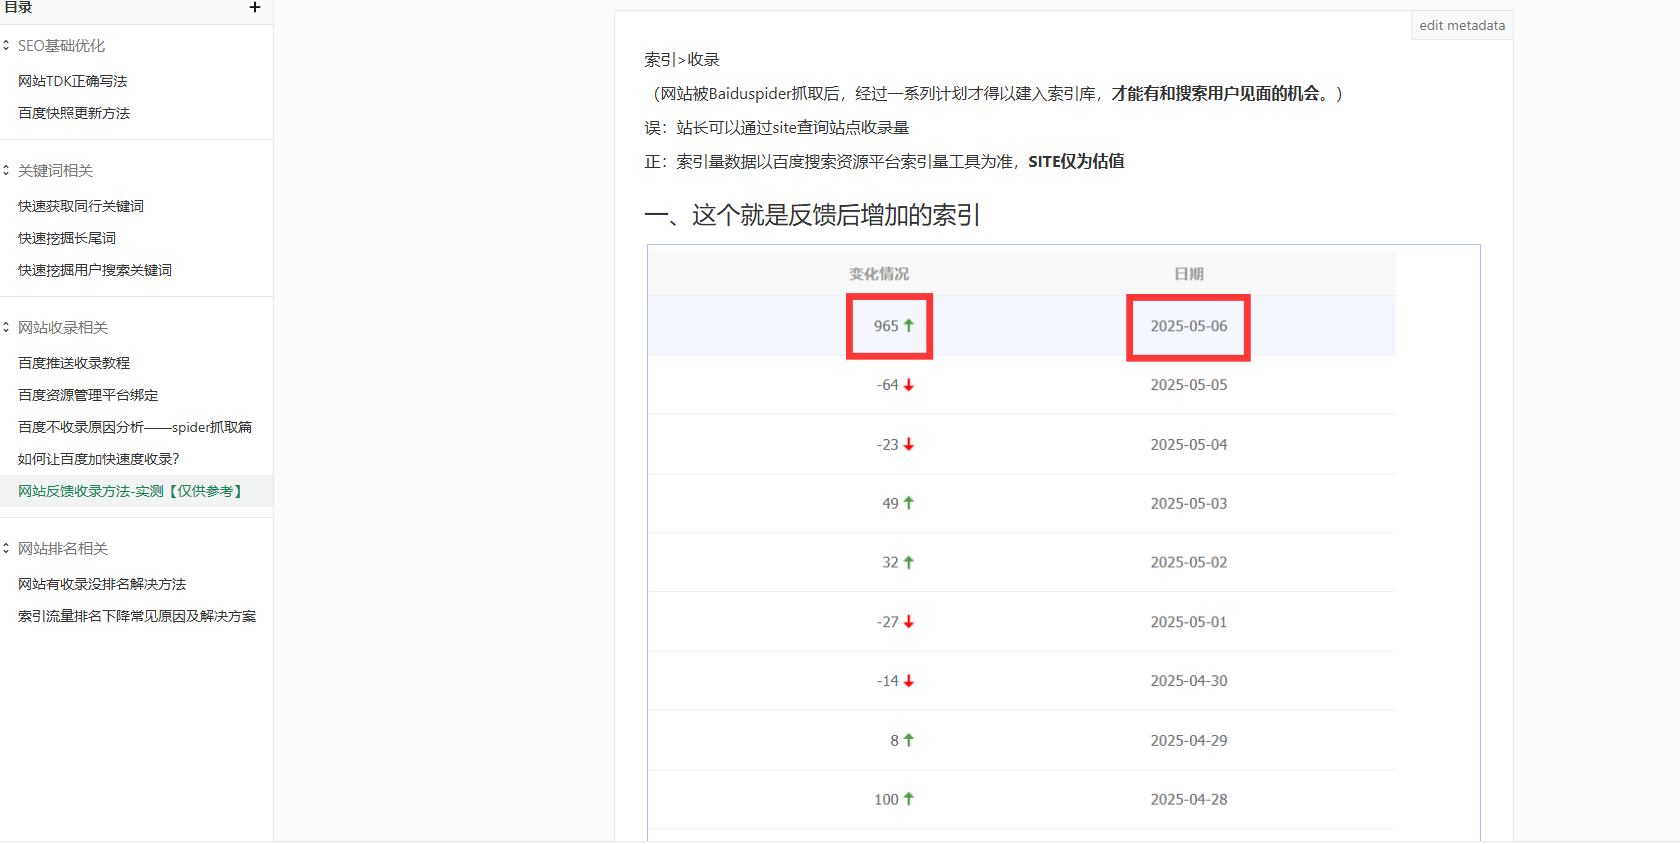Collapse the SEO基础优化 section
This screenshot has height=844, width=1680.
click(6, 46)
